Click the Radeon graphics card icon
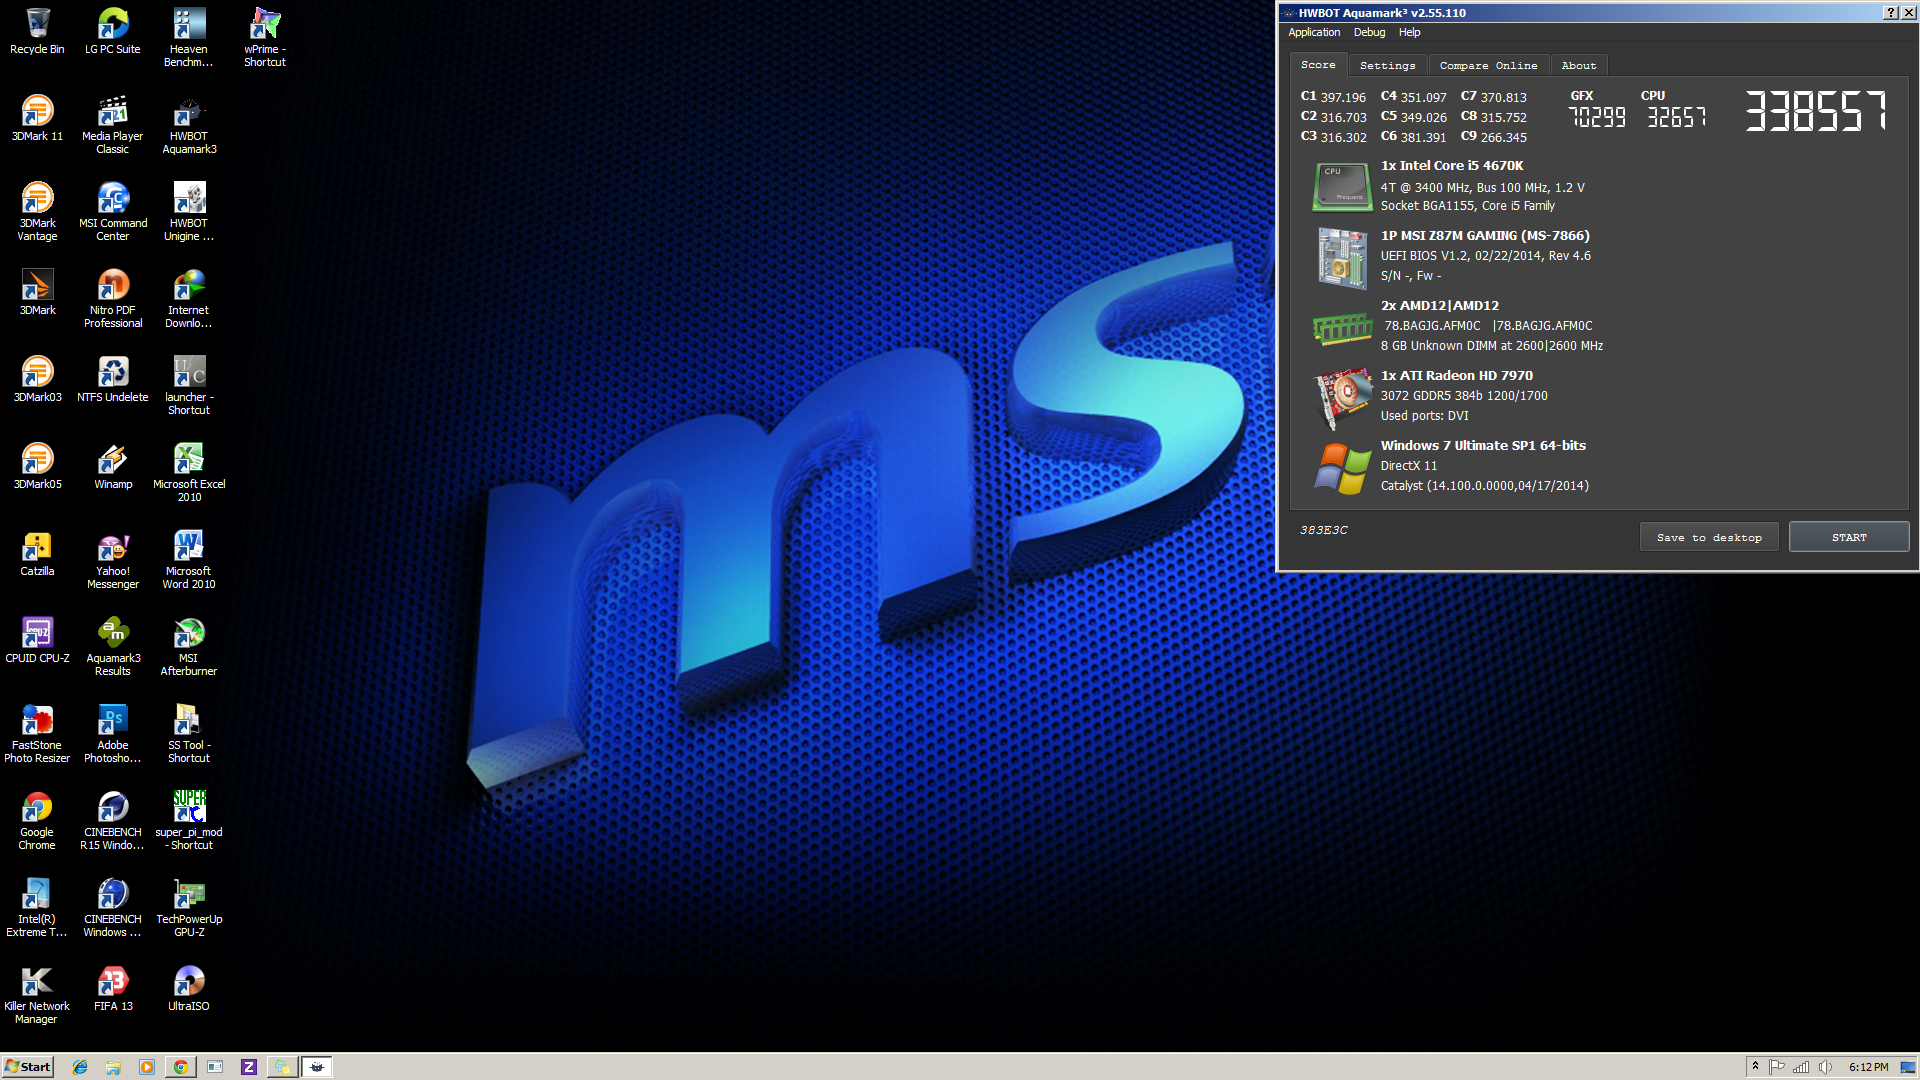 click(1341, 398)
